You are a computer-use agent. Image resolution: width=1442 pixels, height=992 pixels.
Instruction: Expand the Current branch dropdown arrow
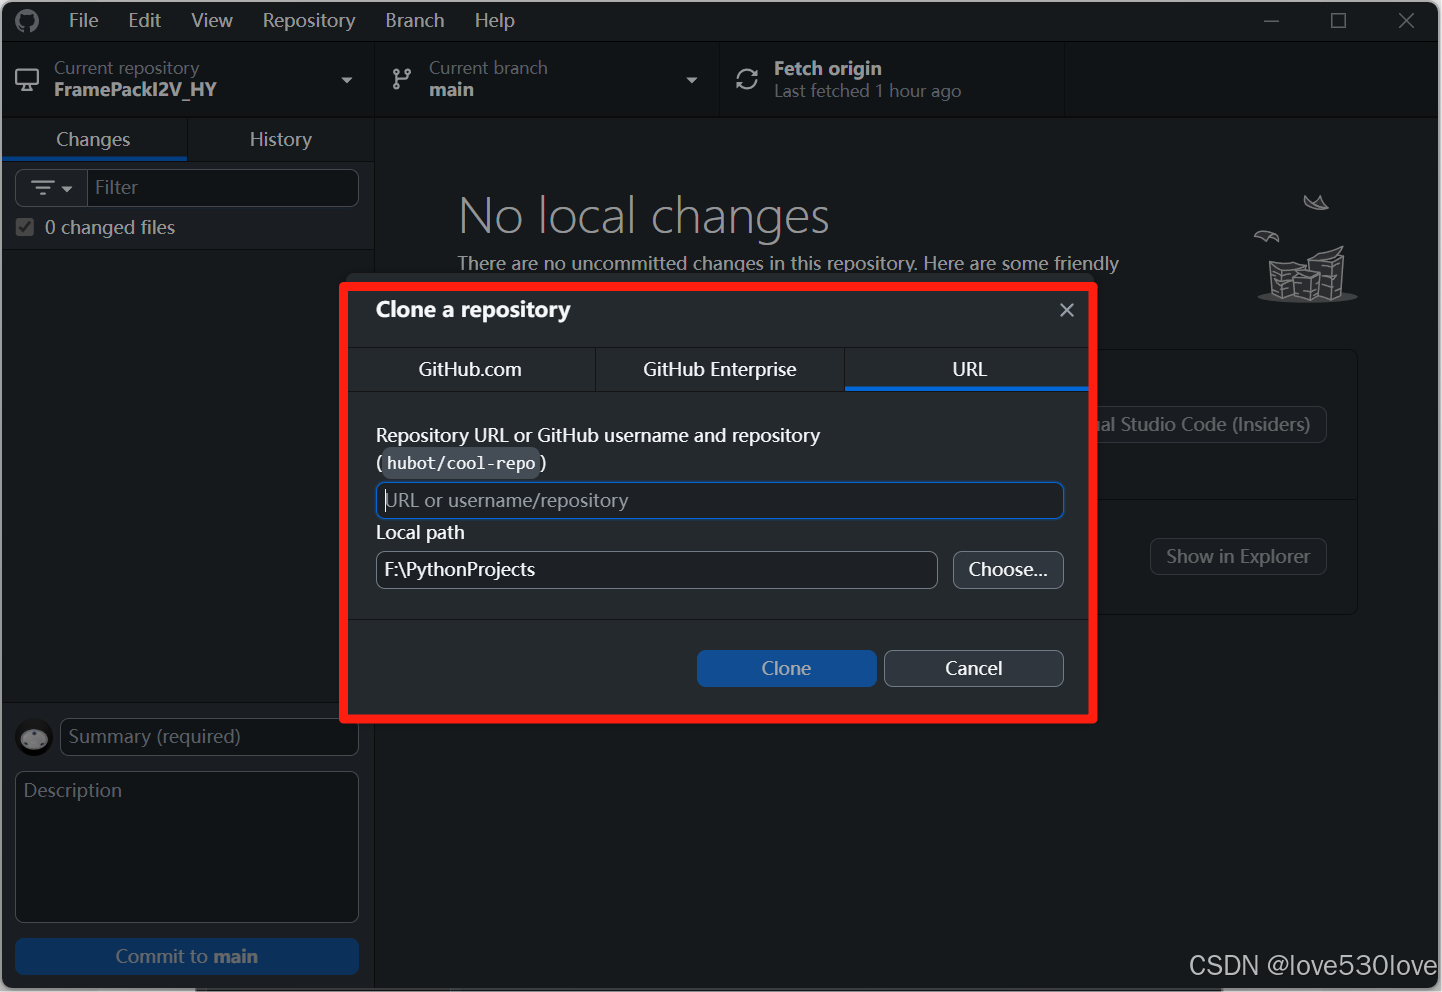pos(692,80)
